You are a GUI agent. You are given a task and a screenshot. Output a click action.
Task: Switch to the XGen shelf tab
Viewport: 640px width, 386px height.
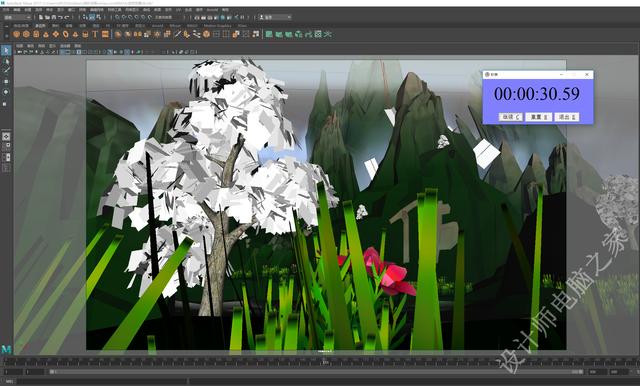click(242, 26)
